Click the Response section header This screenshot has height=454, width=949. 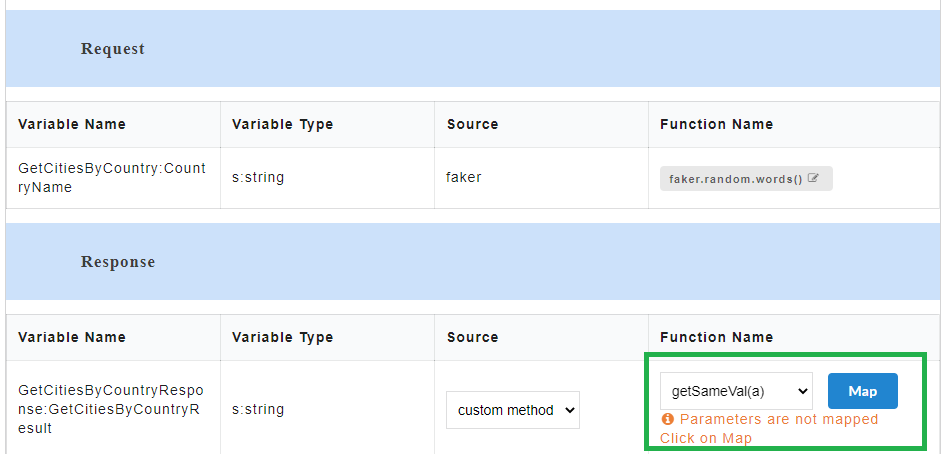pos(118,262)
